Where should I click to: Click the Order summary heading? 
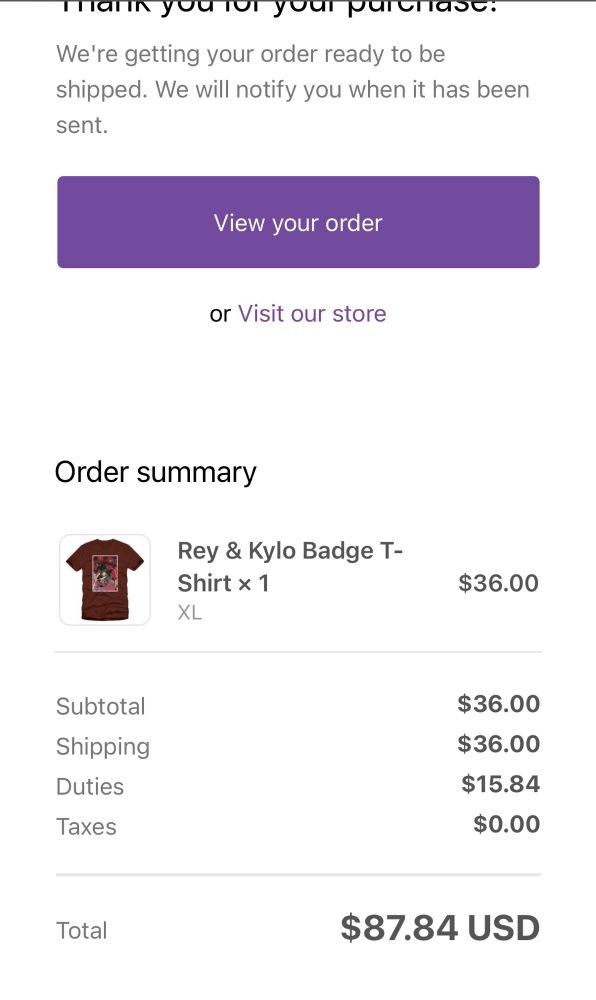tap(155, 471)
